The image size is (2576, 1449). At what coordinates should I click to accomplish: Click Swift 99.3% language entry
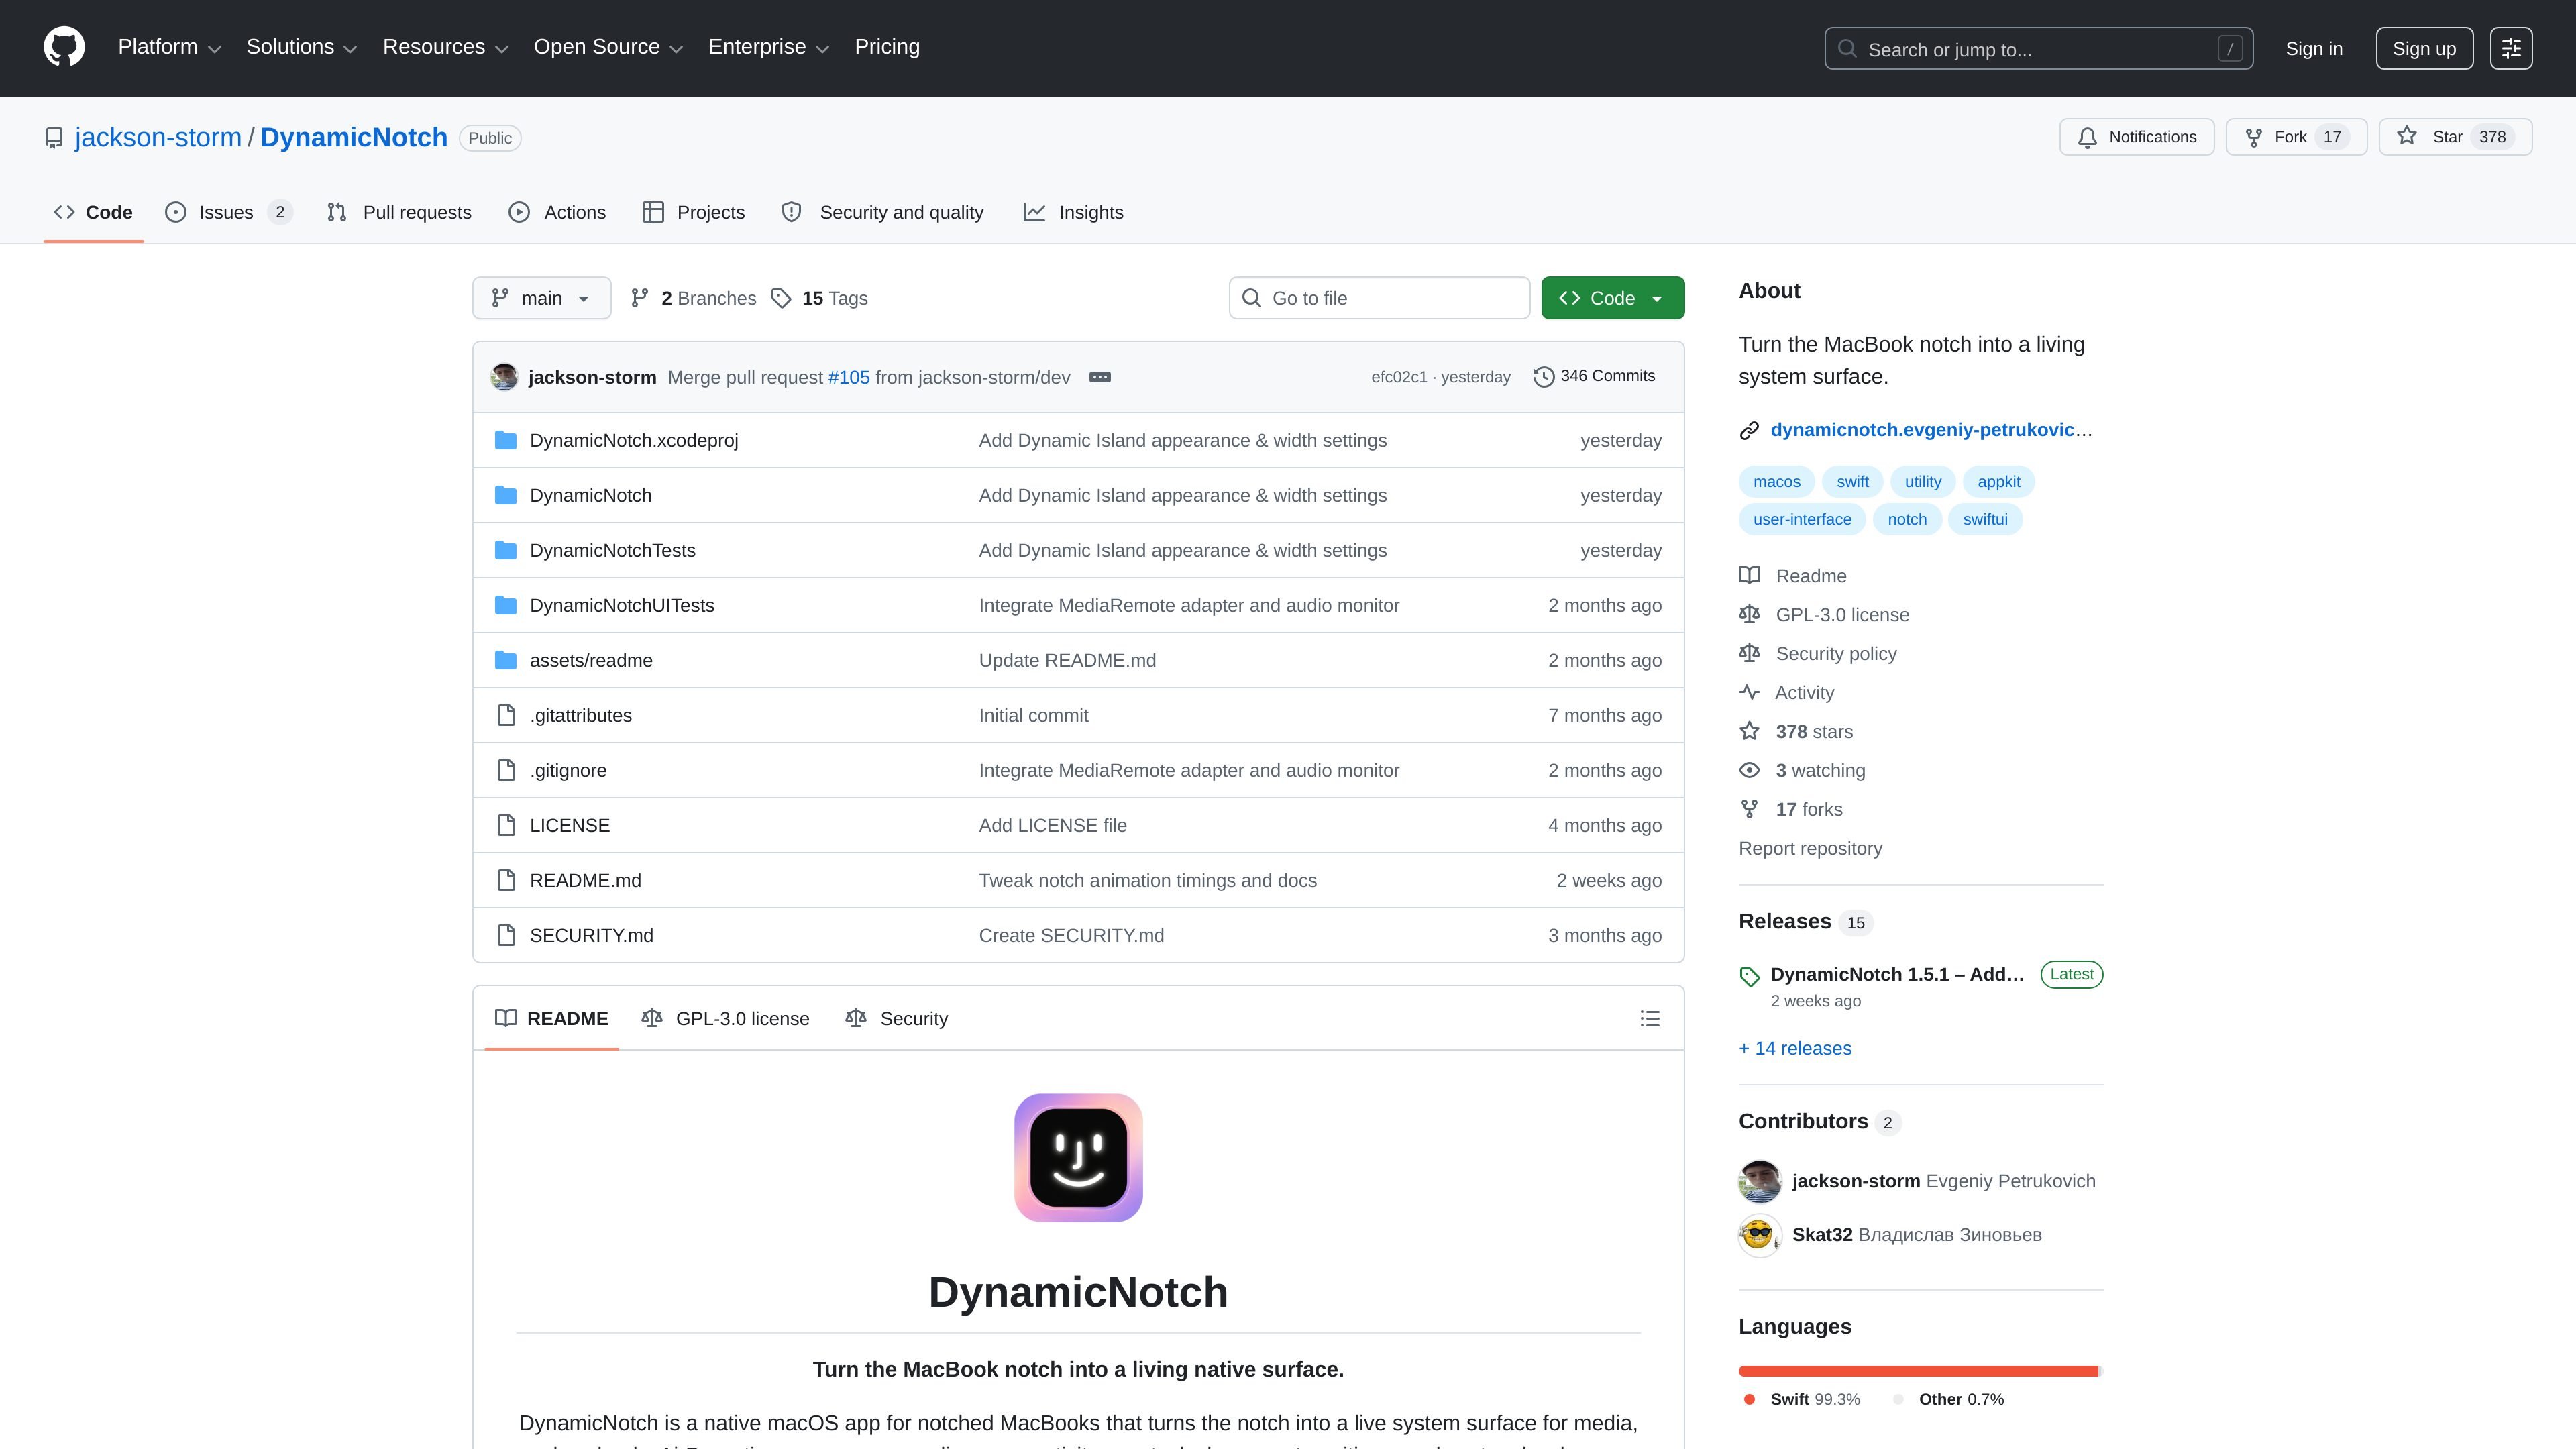coord(1802,1399)
